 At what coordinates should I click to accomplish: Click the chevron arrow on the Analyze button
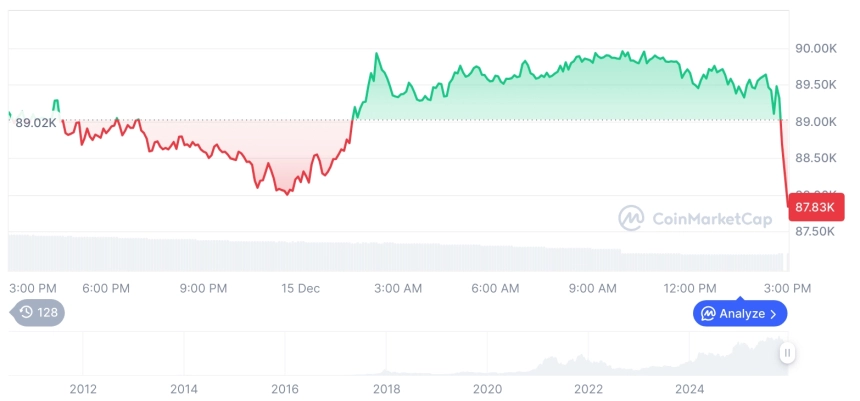773,314
